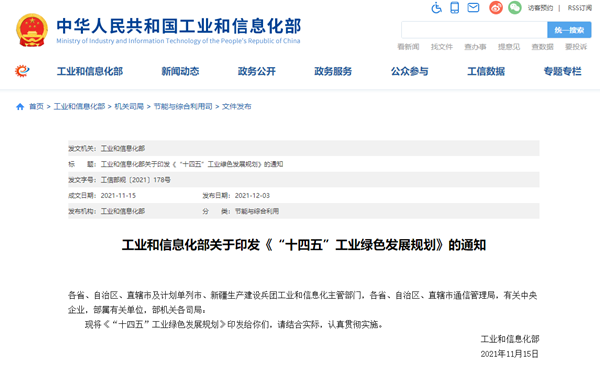This screenshot has width=600, height=368.
Task: Open the 政务服务 navigation menu
Action: point(333,71)
